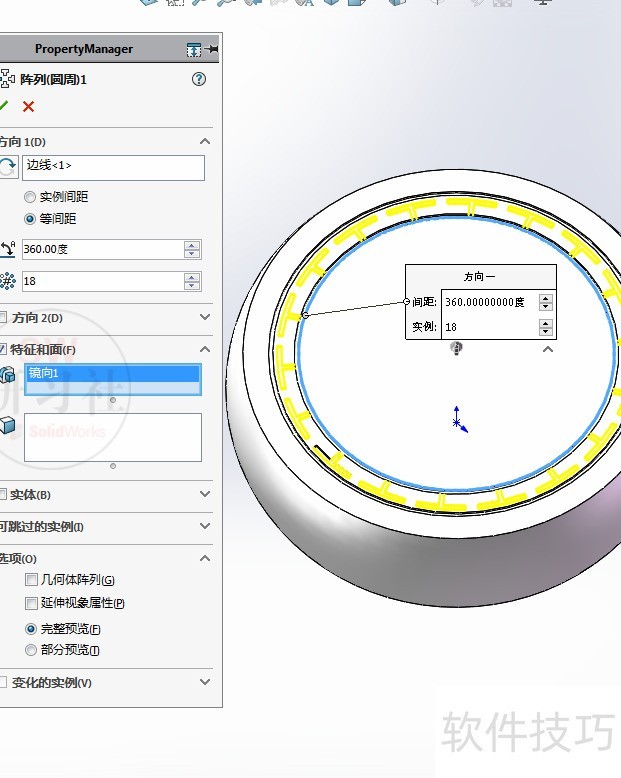
Task: Increase angle value 360.00度 with up arrow
Action: 192,245
